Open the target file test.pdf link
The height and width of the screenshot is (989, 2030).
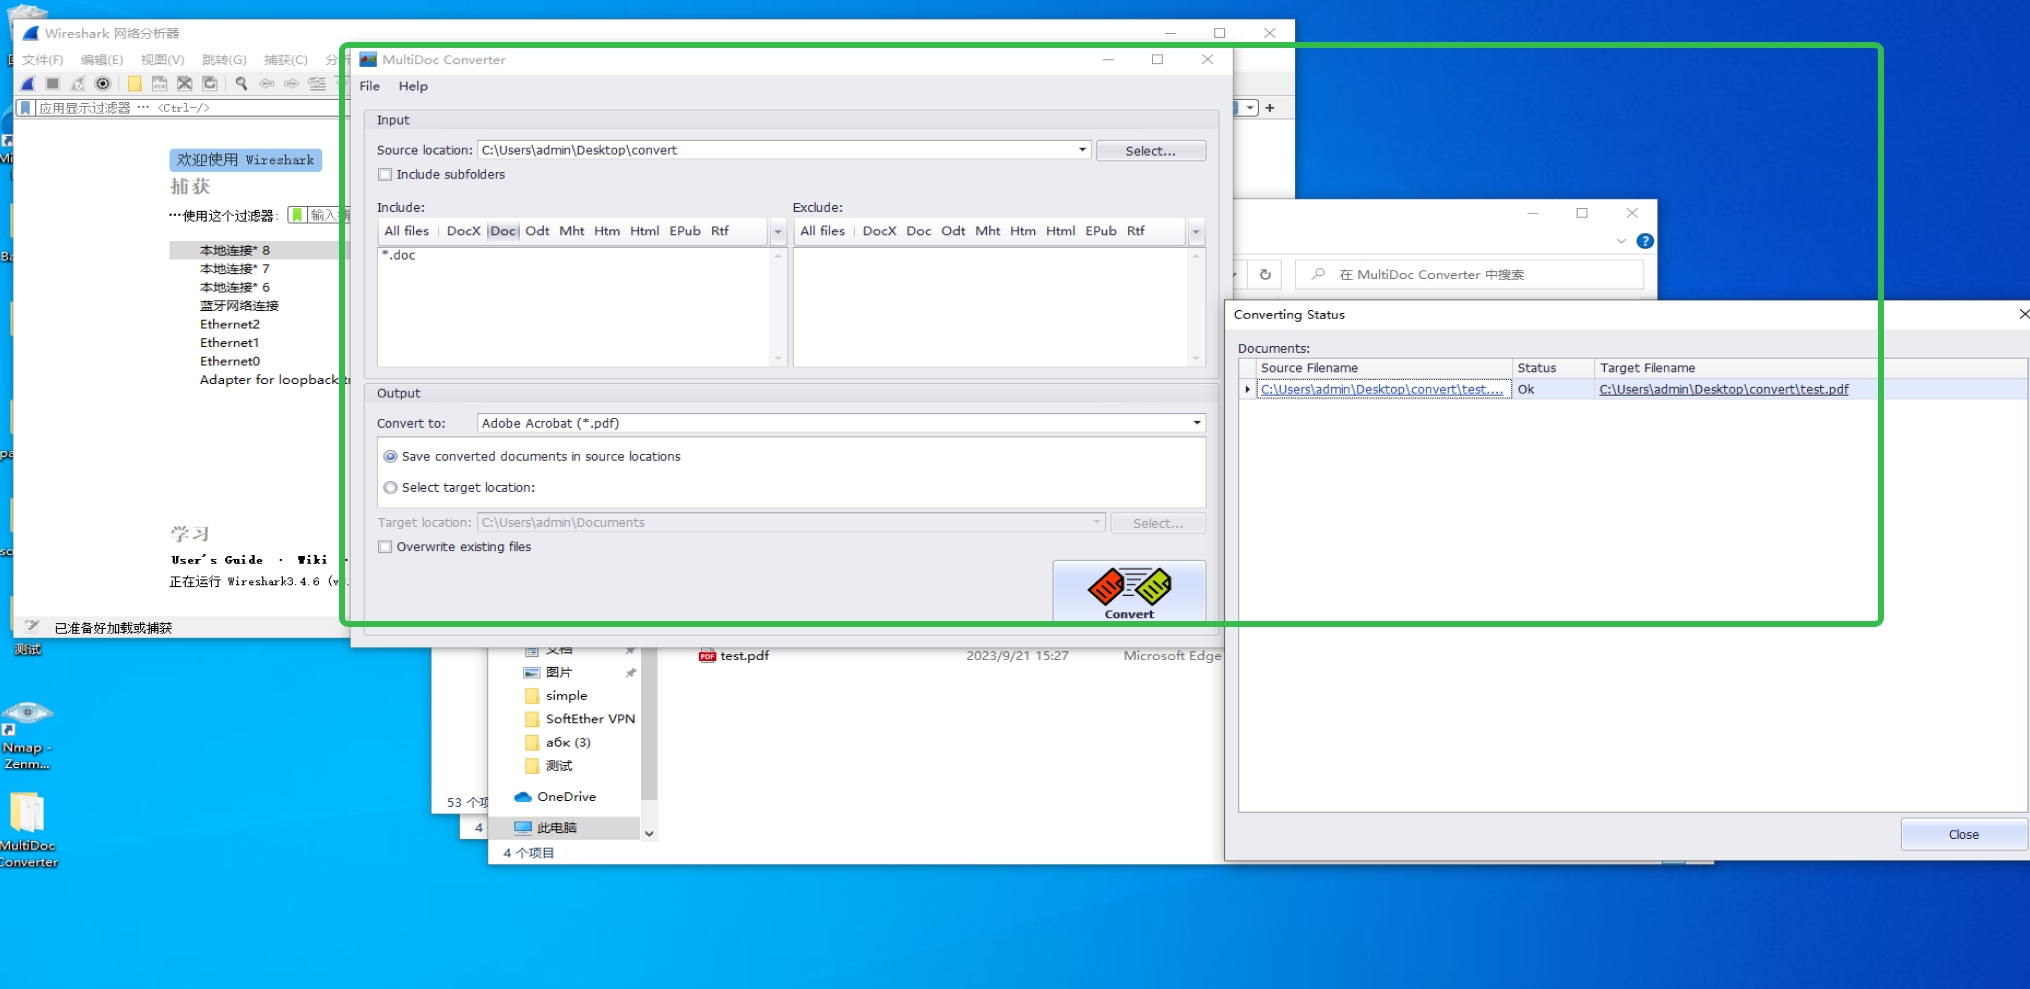(x=1724, y=390)
